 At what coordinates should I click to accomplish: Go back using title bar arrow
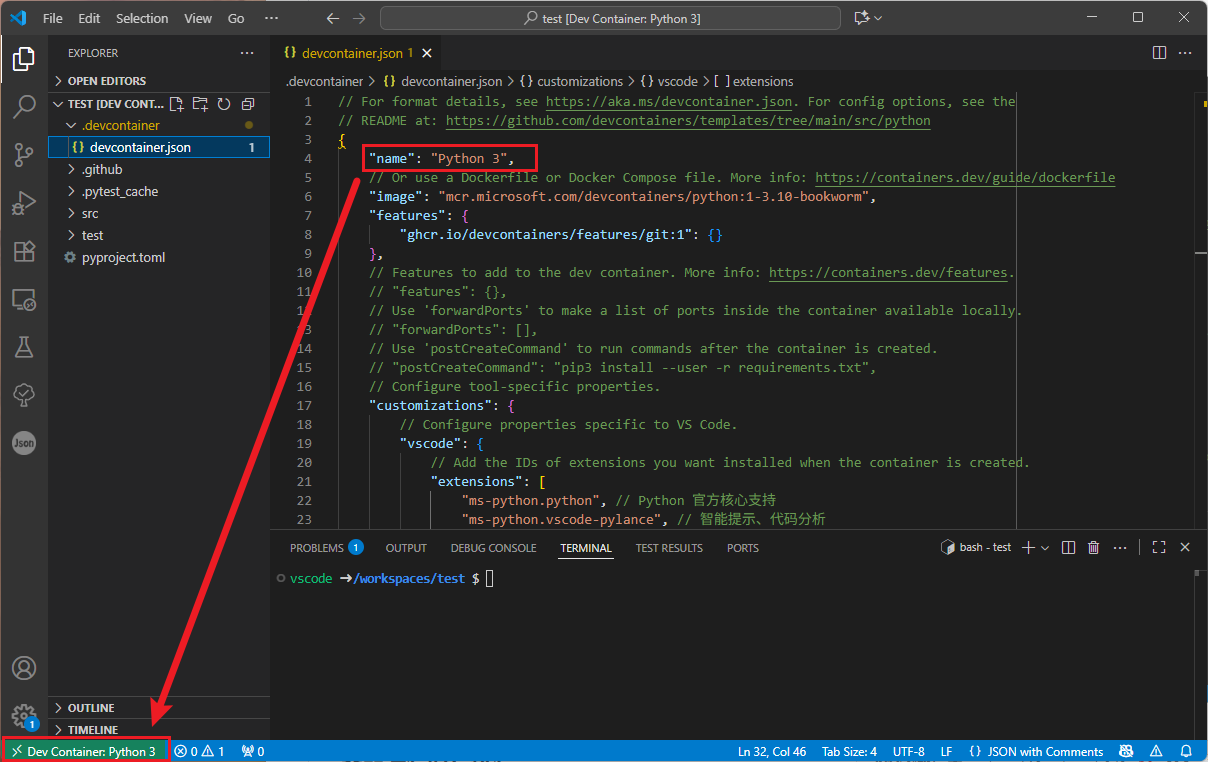[333, 18]
